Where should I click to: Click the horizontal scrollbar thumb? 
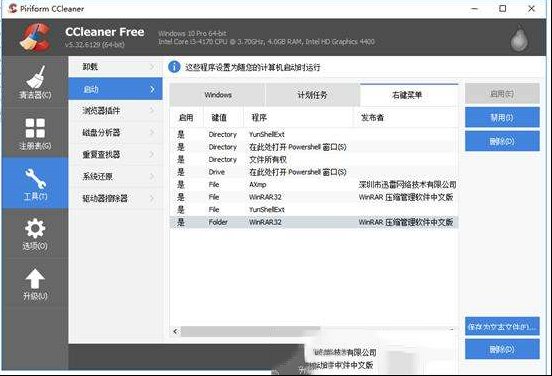tap(250, 331)
